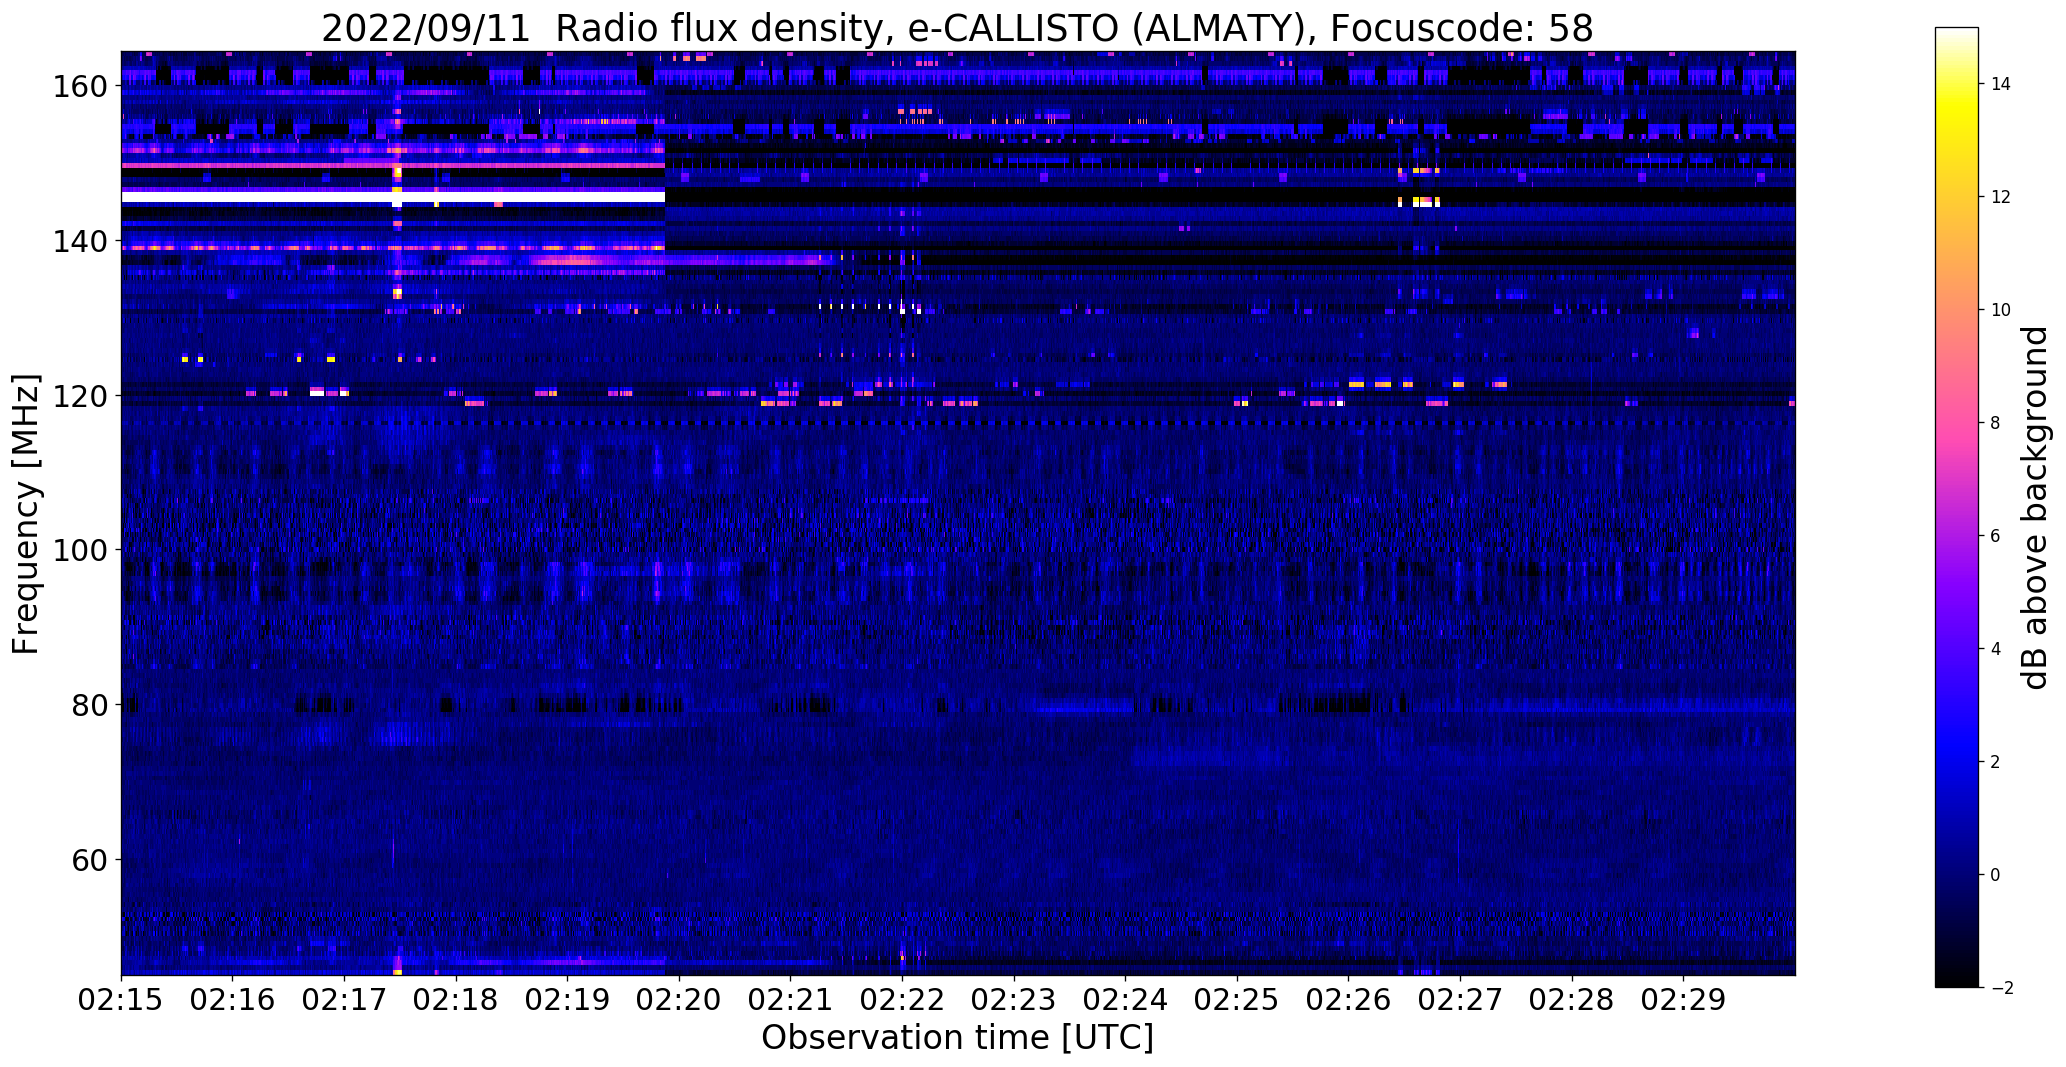The image size is (2066, 1067).
Task: Click the 02:25 time tick label
Action: point(1237,1000)
